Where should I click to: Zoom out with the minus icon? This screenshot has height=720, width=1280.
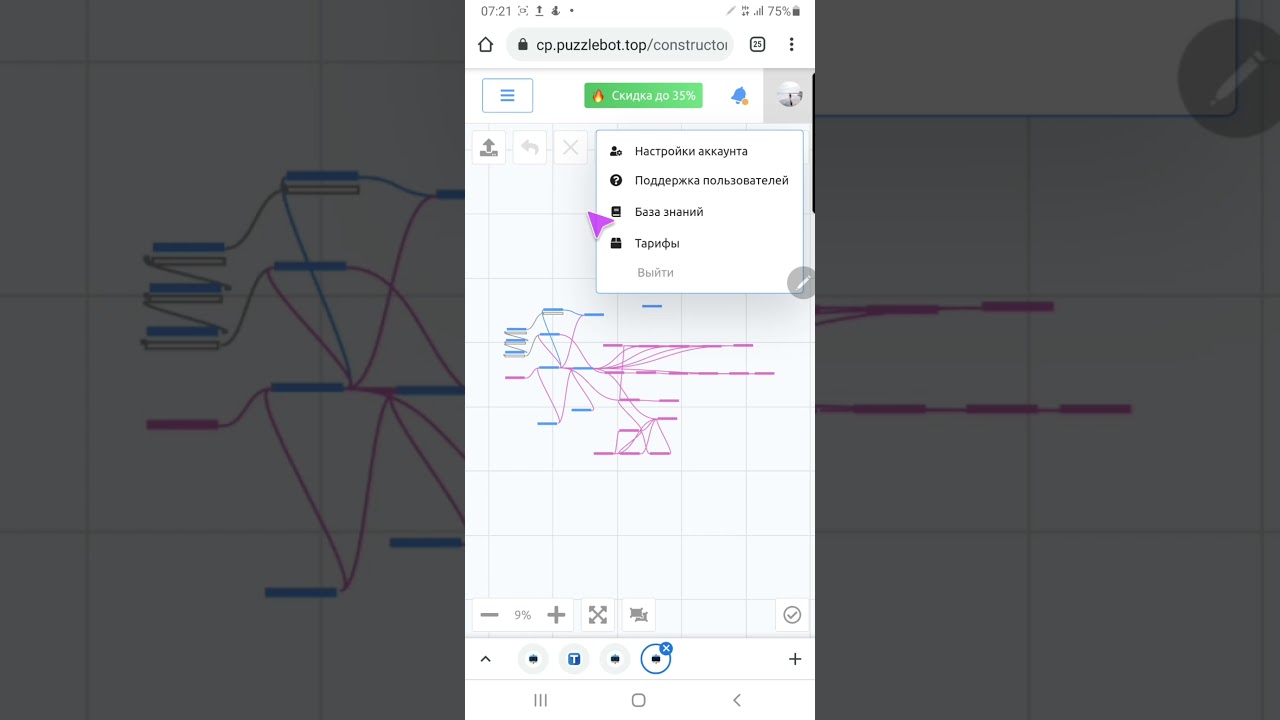pos(489,615)
